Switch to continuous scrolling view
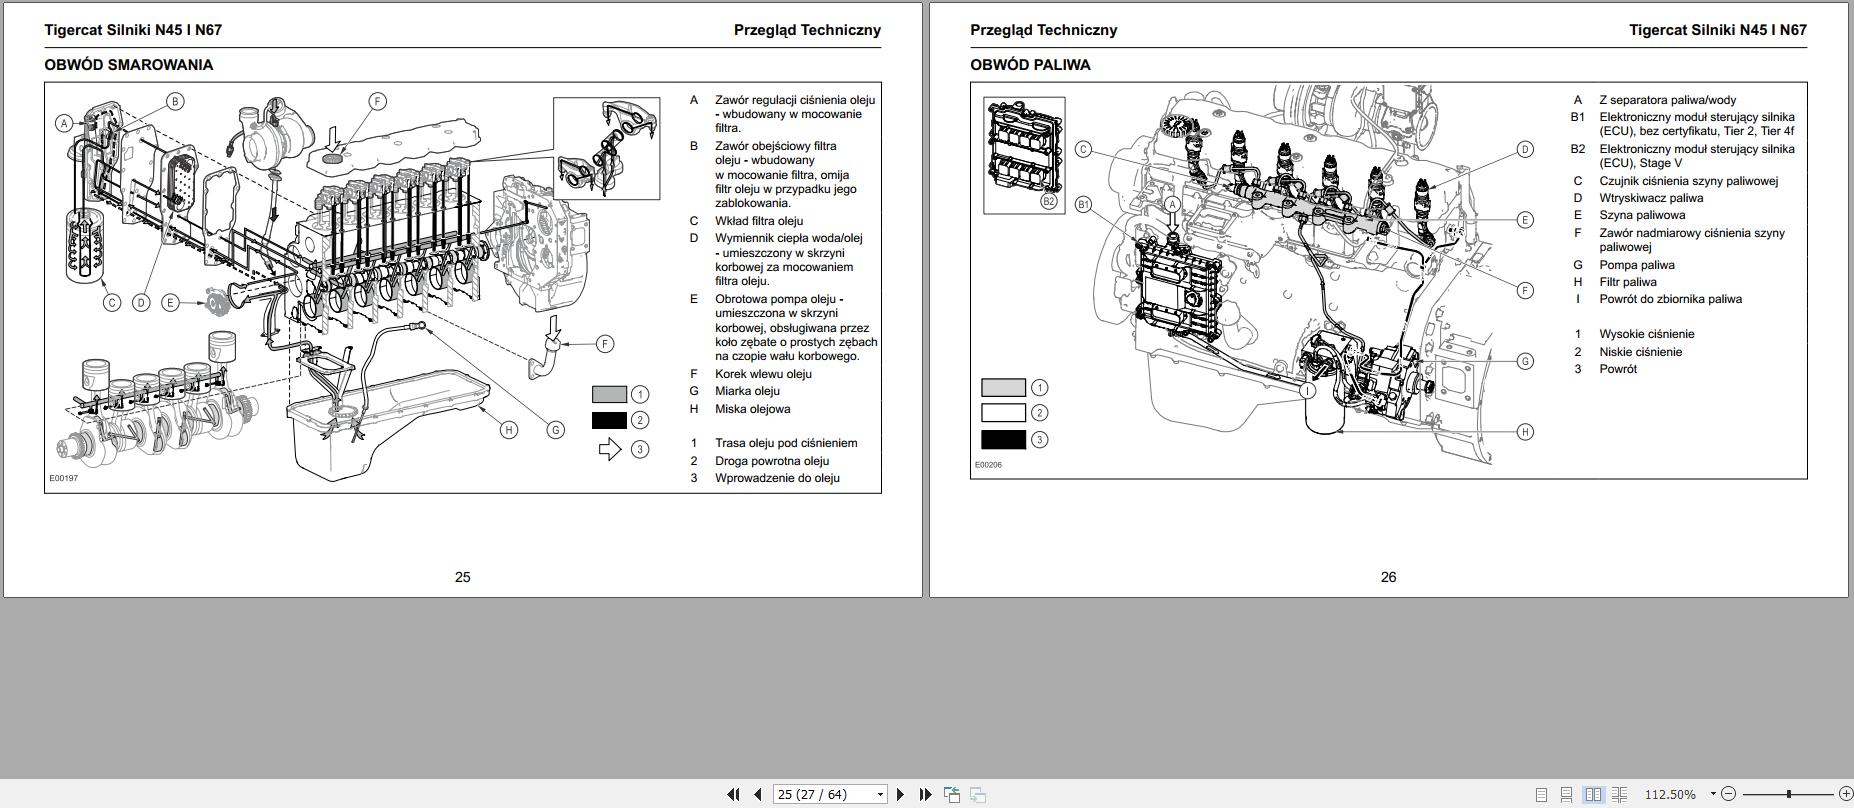 coord(1567,794)
